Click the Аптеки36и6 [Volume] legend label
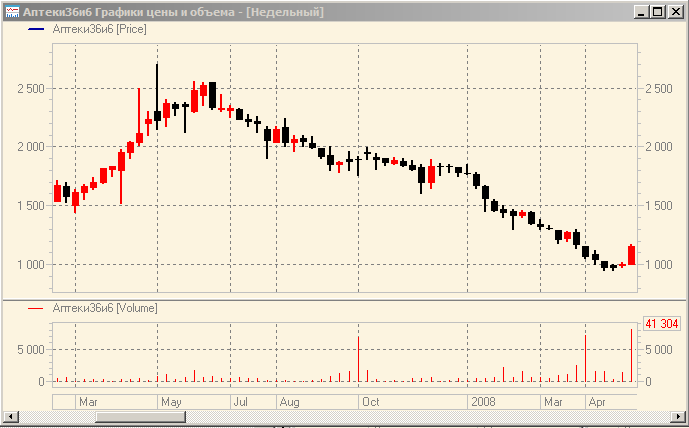This screenshot has height=428, width=689. click(105, 308)
